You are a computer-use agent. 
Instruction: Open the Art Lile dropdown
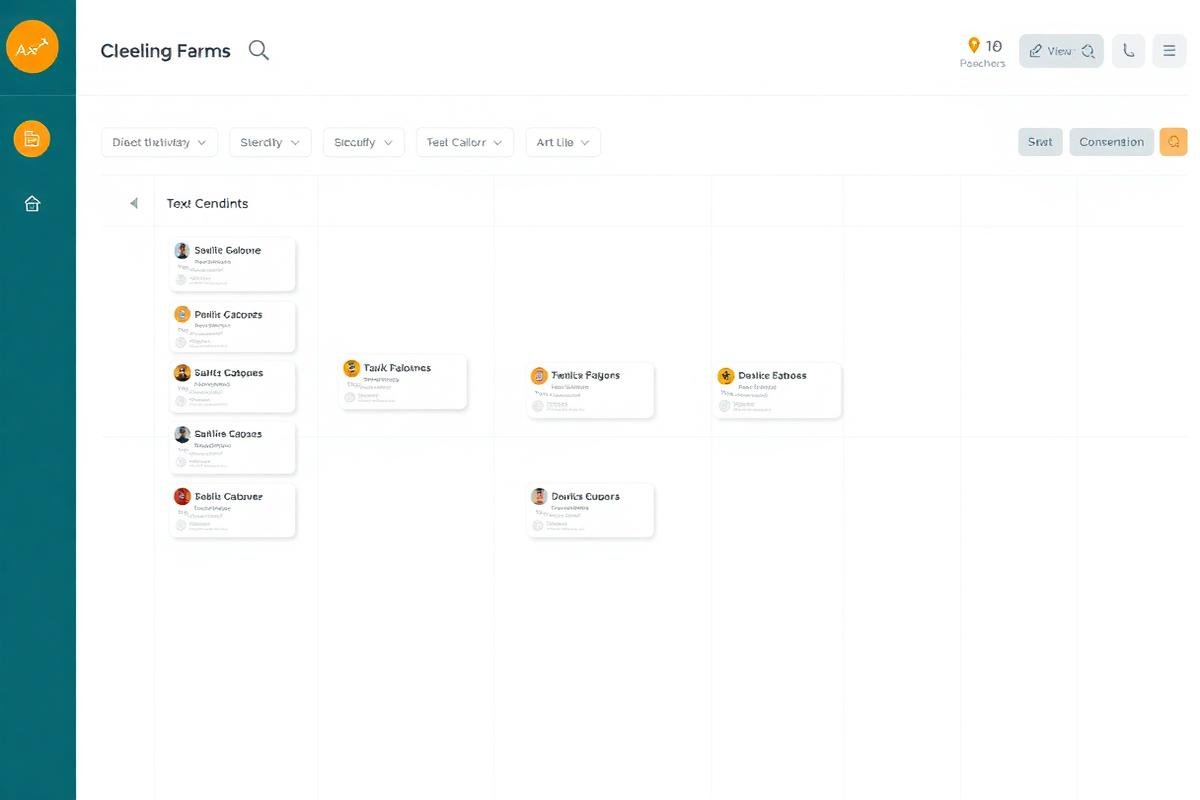tap(563, 142)
